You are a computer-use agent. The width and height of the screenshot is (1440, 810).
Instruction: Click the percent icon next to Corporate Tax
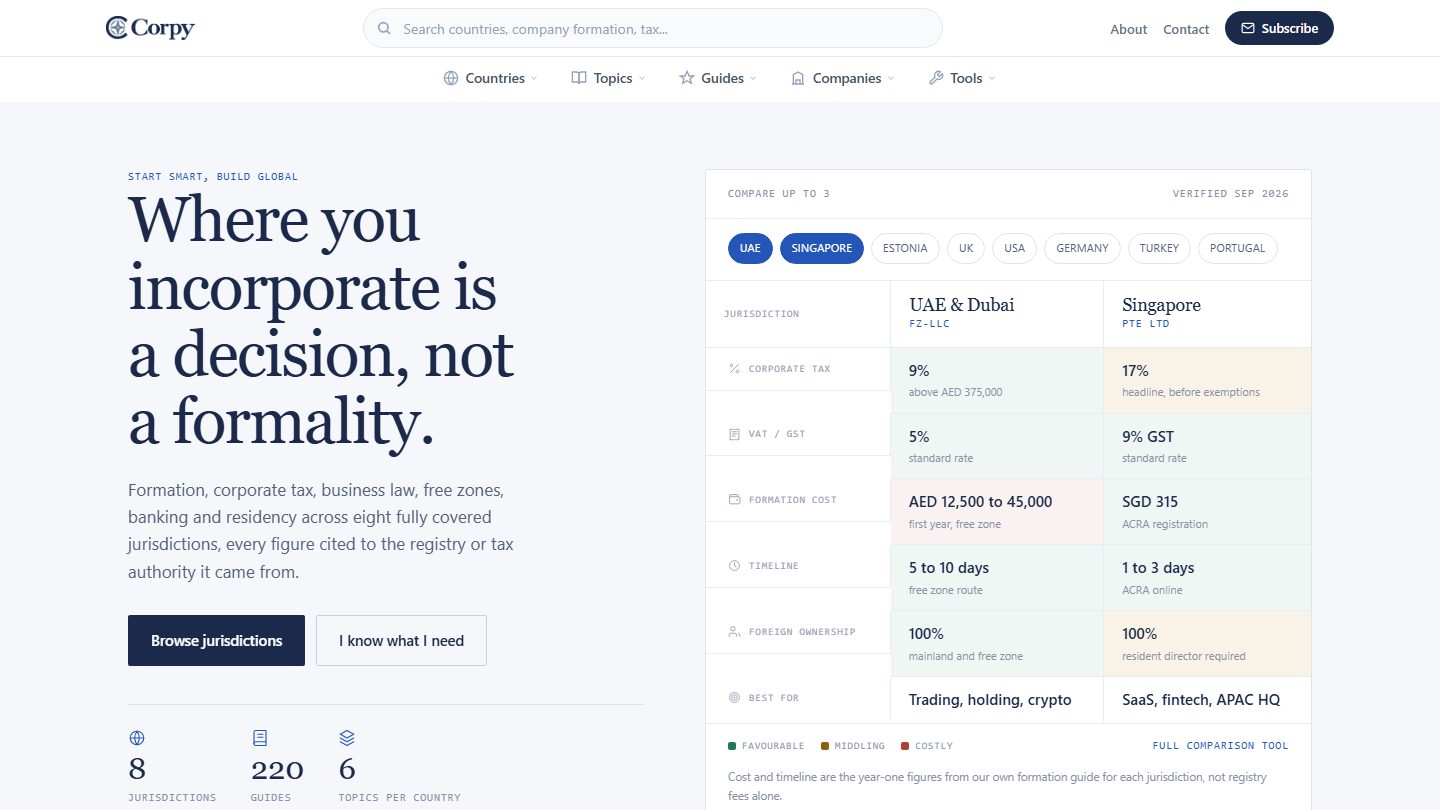click(735, 369)
